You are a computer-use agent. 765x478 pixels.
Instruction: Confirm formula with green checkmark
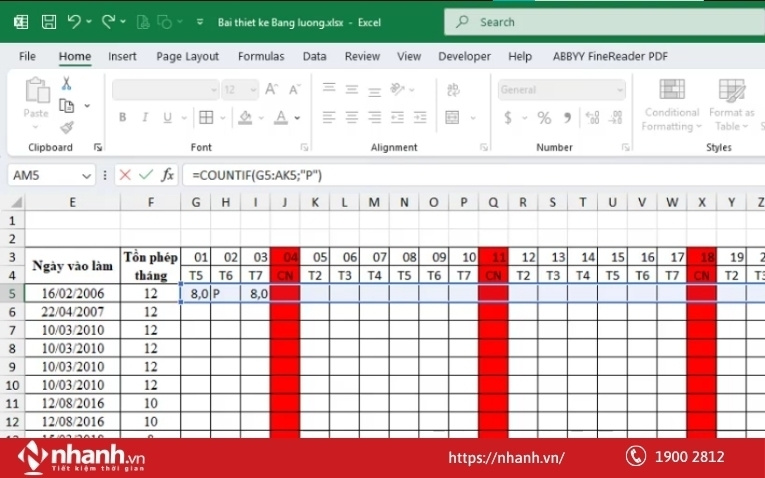[x=146, y=175]
